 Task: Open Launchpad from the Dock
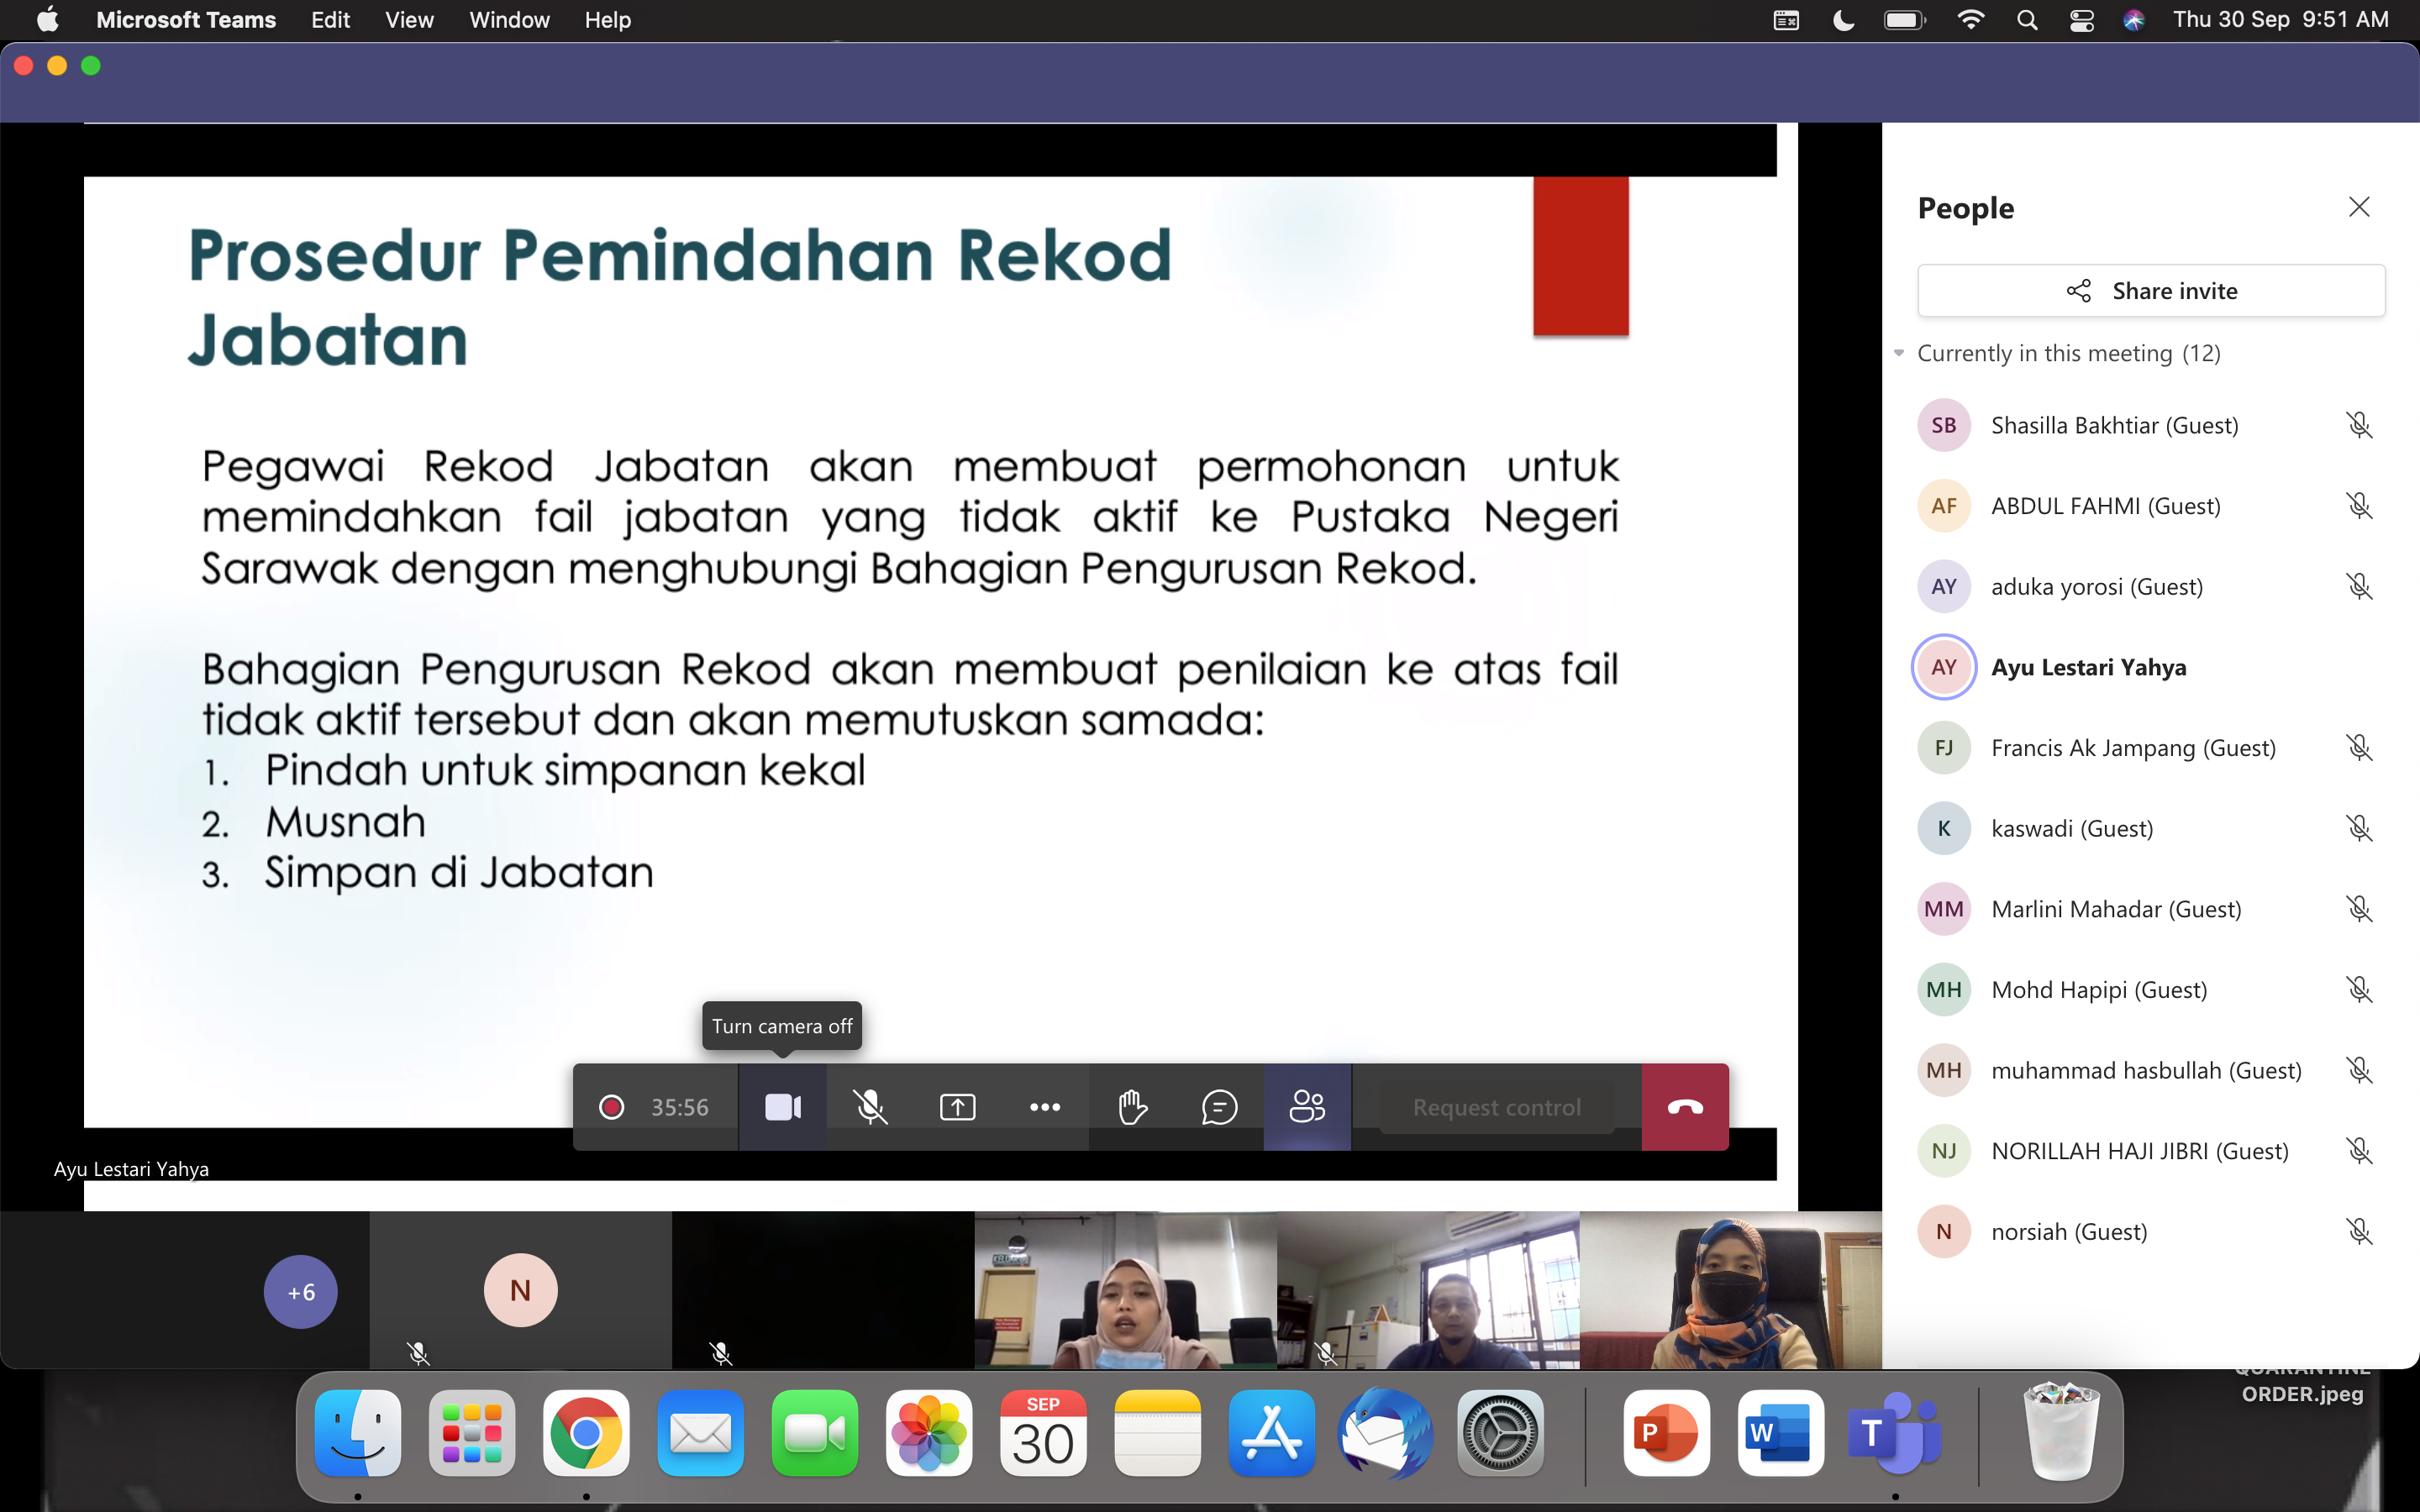(x=472, y=1433)
